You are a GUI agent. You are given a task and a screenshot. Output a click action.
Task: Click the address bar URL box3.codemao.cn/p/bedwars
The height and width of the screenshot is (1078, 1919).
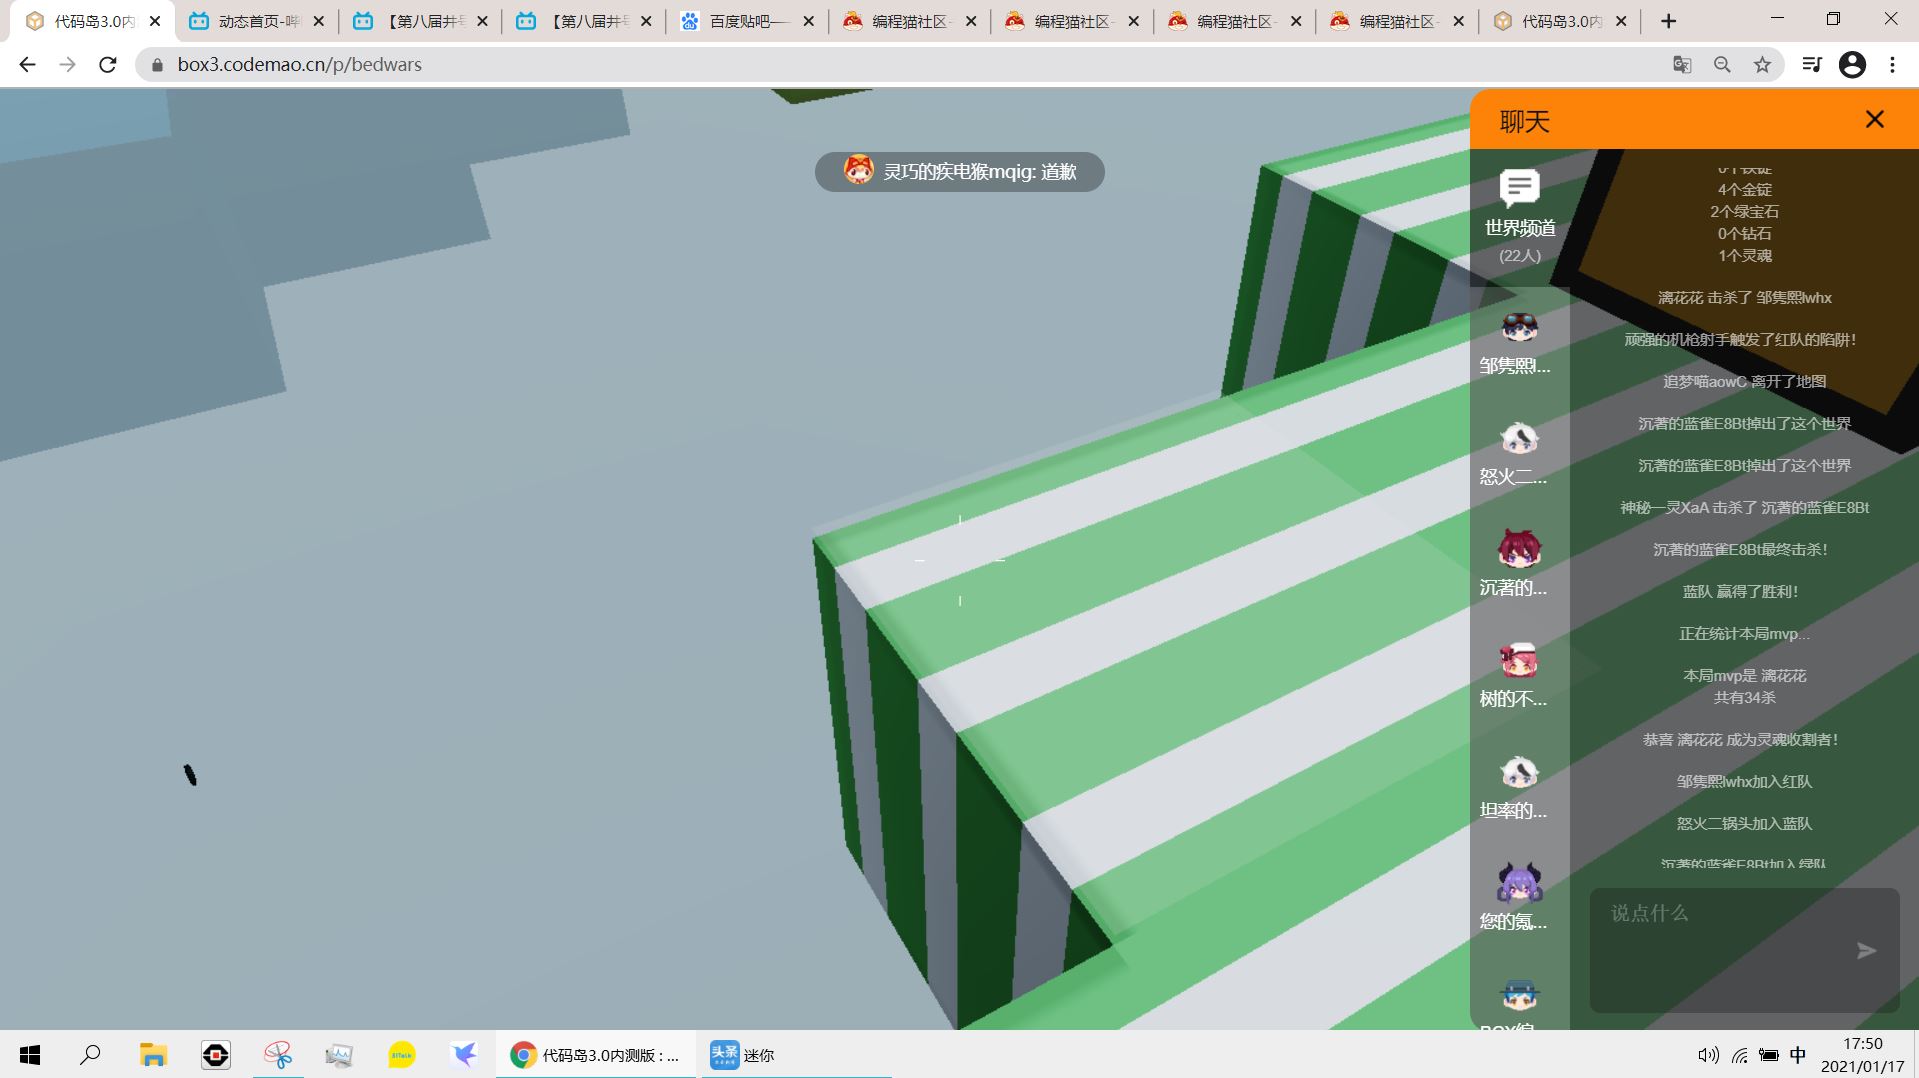tap(300, 65)
